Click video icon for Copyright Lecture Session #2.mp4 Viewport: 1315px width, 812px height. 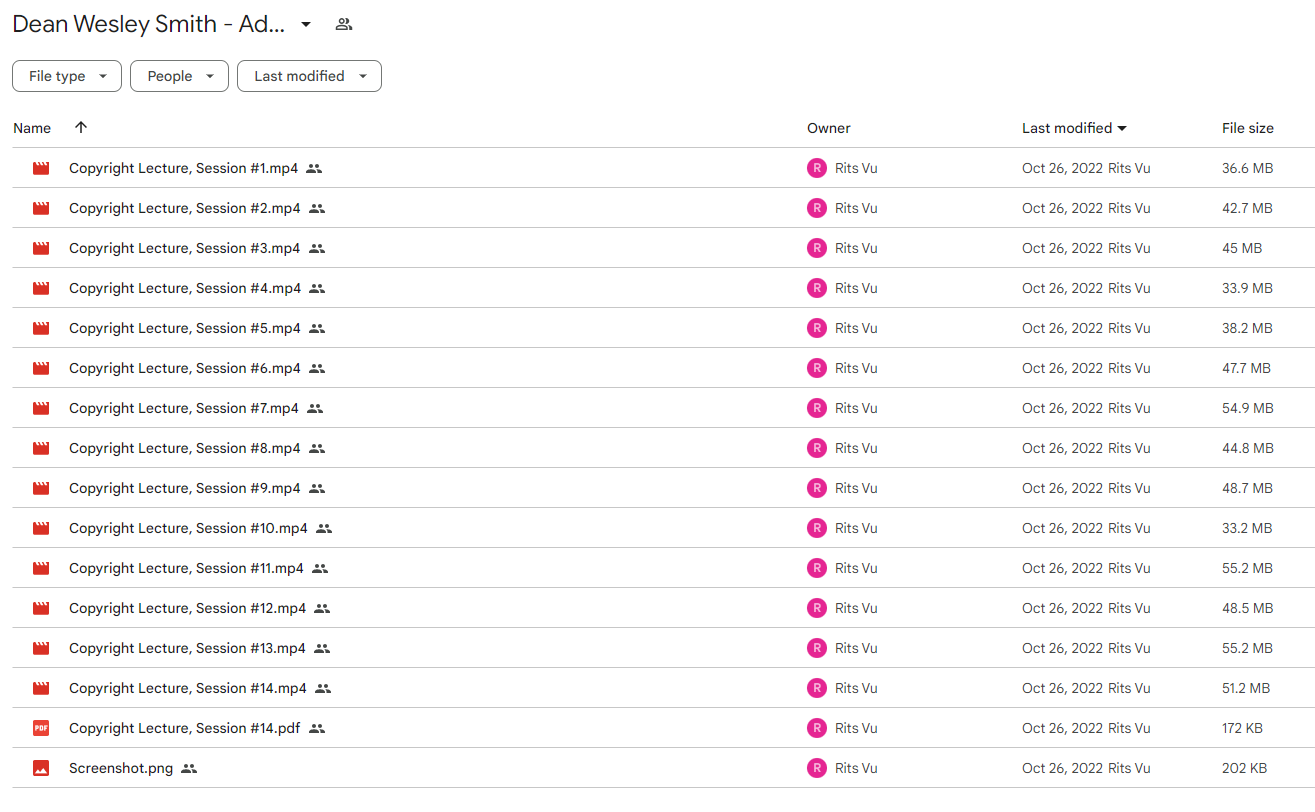(41, 208)
